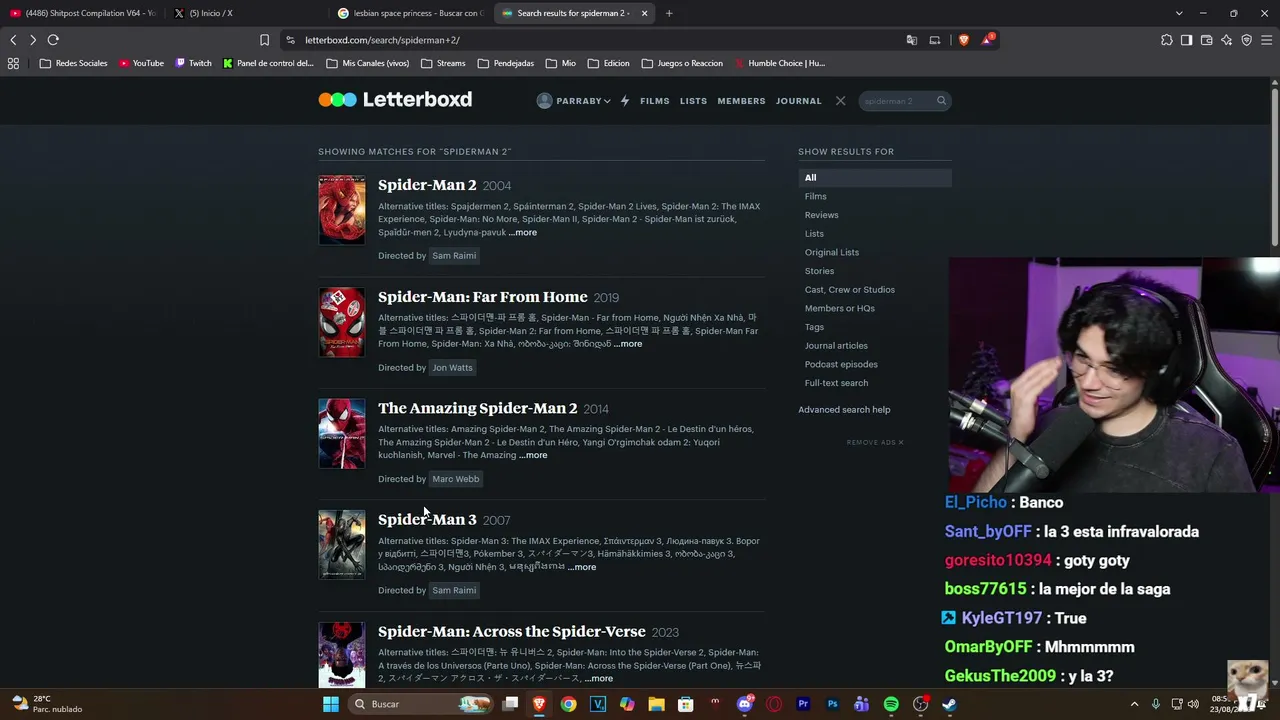This screenshot has width=1280, height=720.
Task: Open the MEMBERS menu
Action: [x=741, y=101]
